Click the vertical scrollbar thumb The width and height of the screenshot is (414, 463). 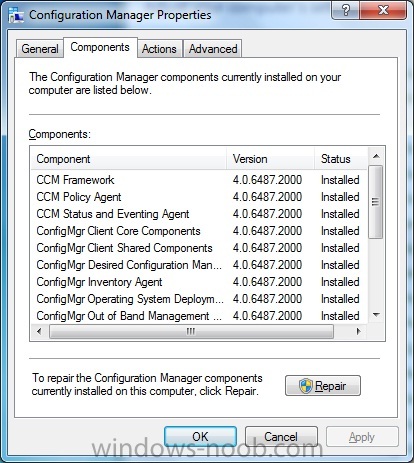(376, 202)
